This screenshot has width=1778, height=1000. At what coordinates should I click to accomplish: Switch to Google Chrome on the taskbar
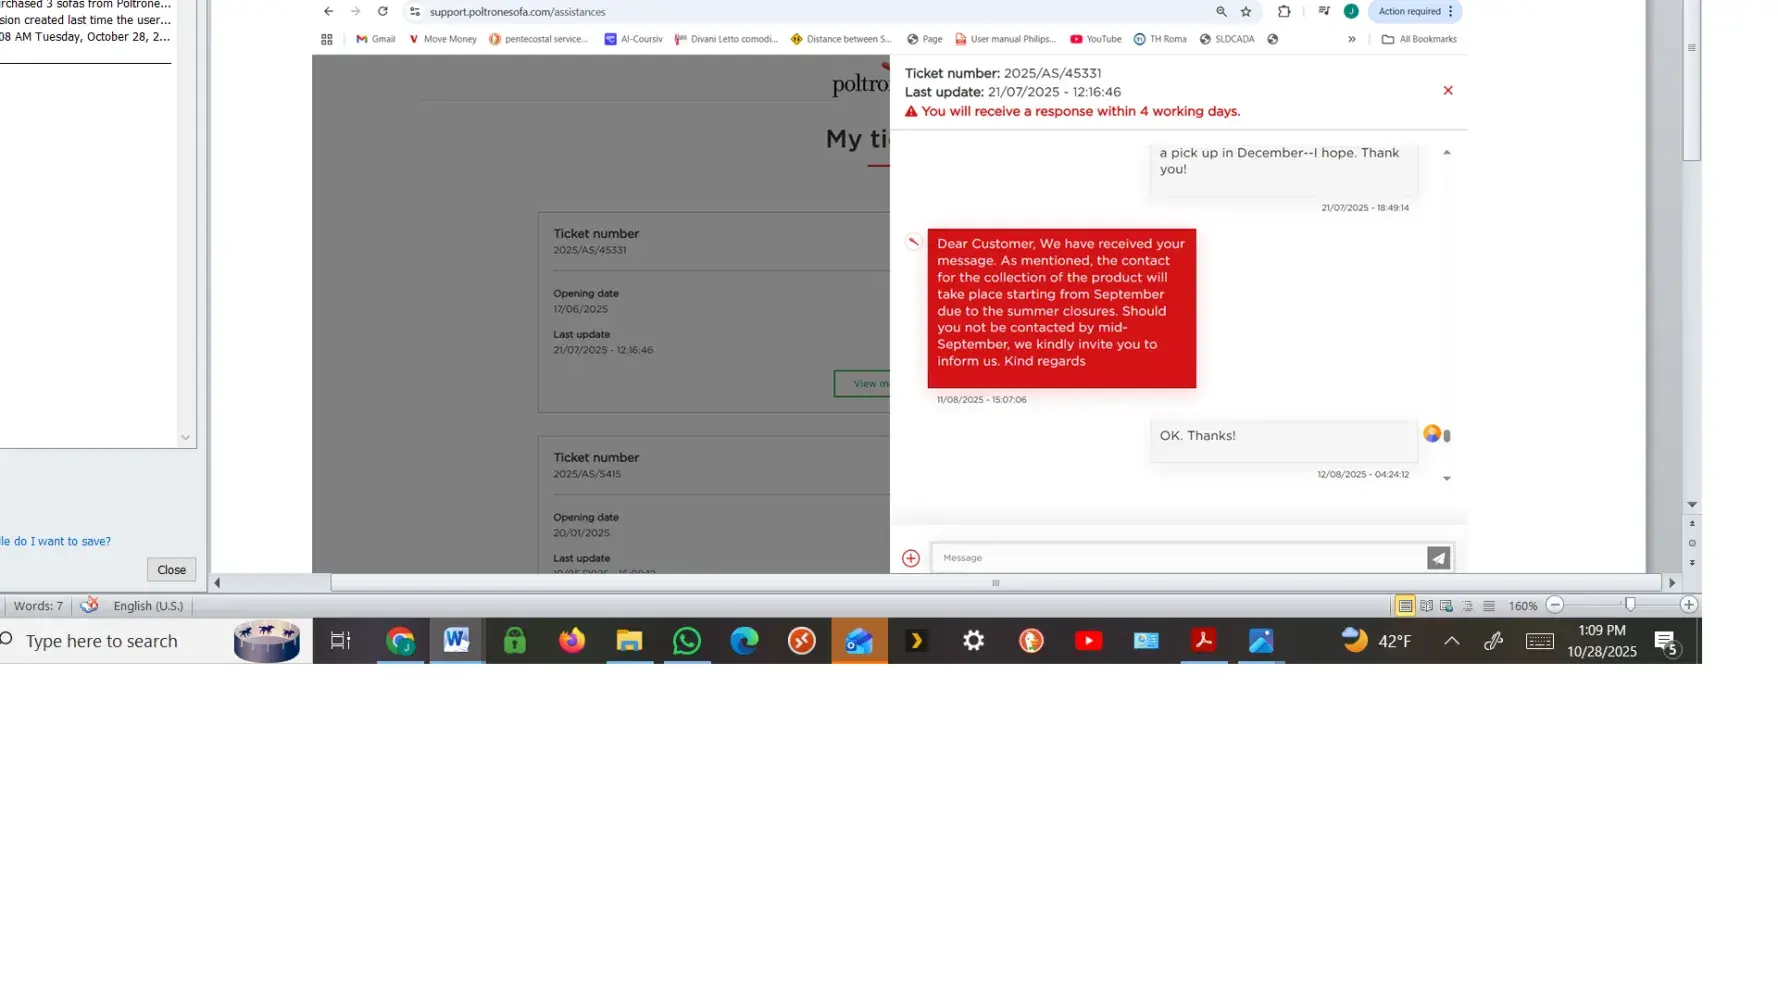[400, 641]
